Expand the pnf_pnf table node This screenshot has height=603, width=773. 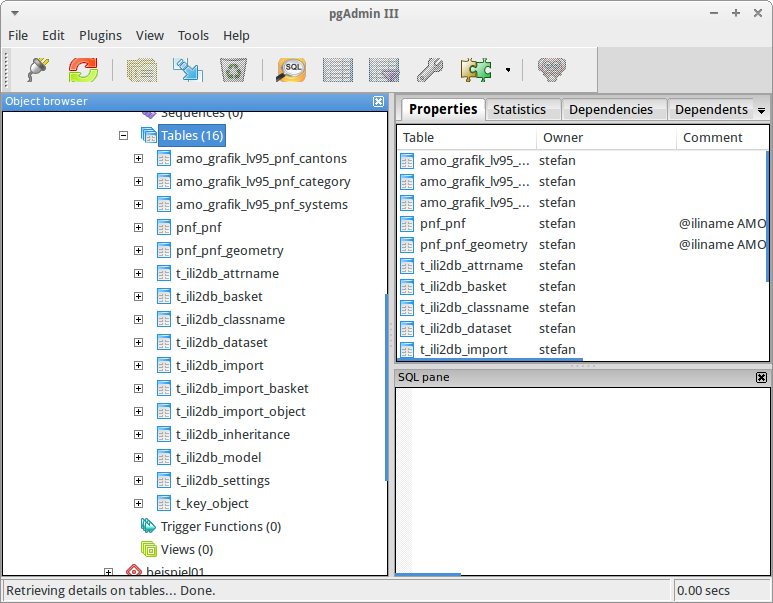139,227
